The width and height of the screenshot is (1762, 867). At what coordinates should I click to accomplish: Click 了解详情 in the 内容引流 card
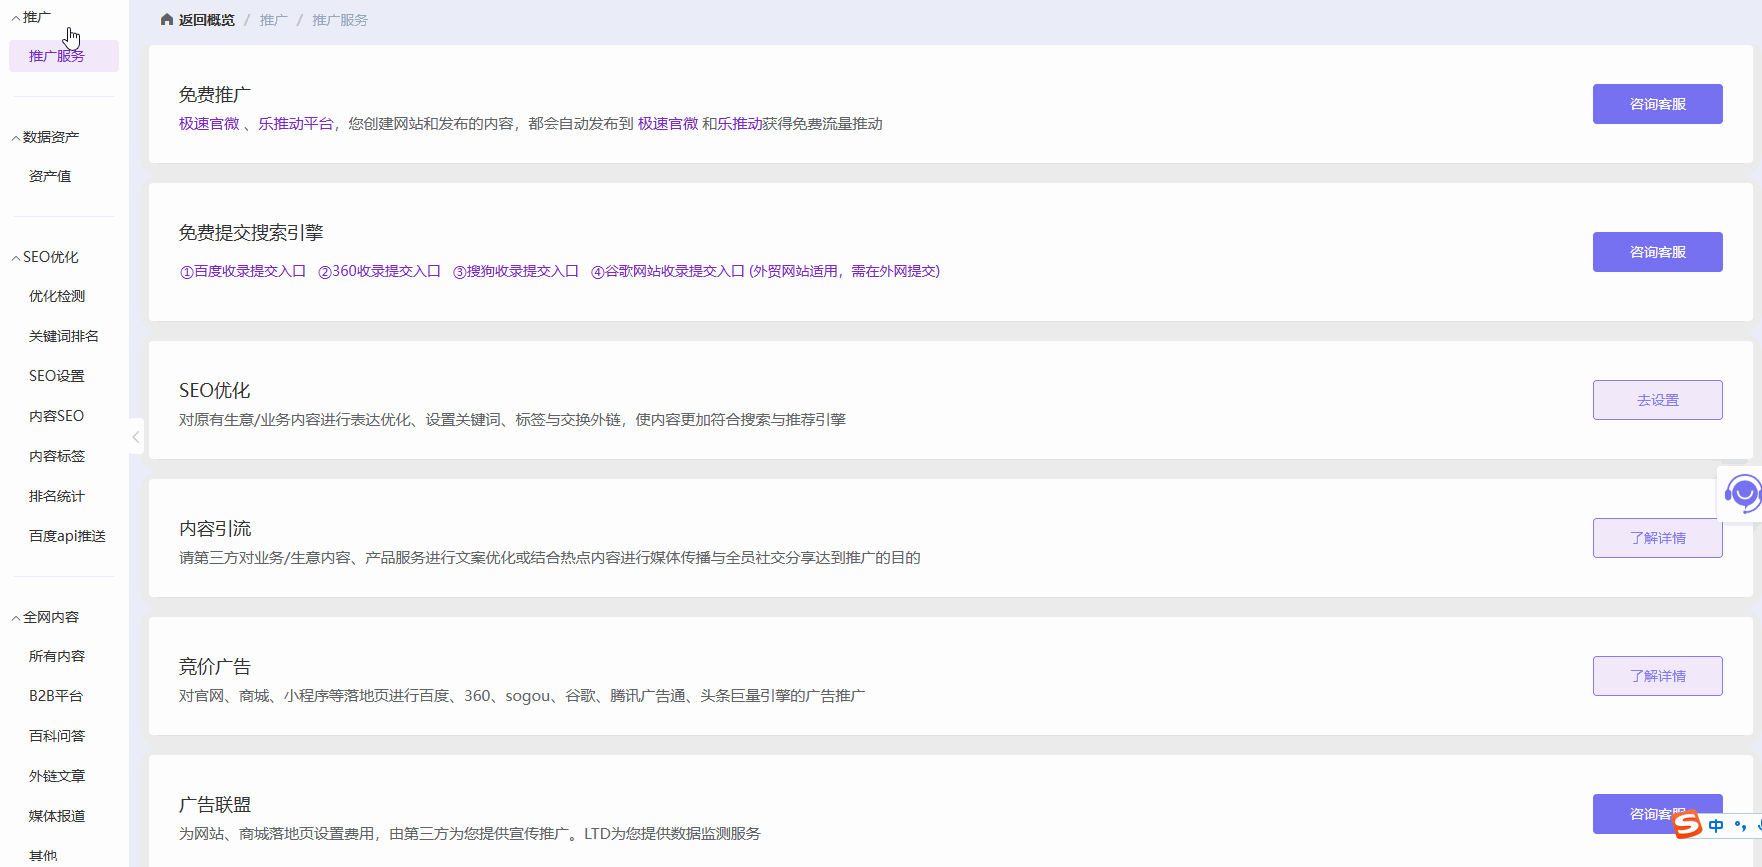coord(1658,538)
